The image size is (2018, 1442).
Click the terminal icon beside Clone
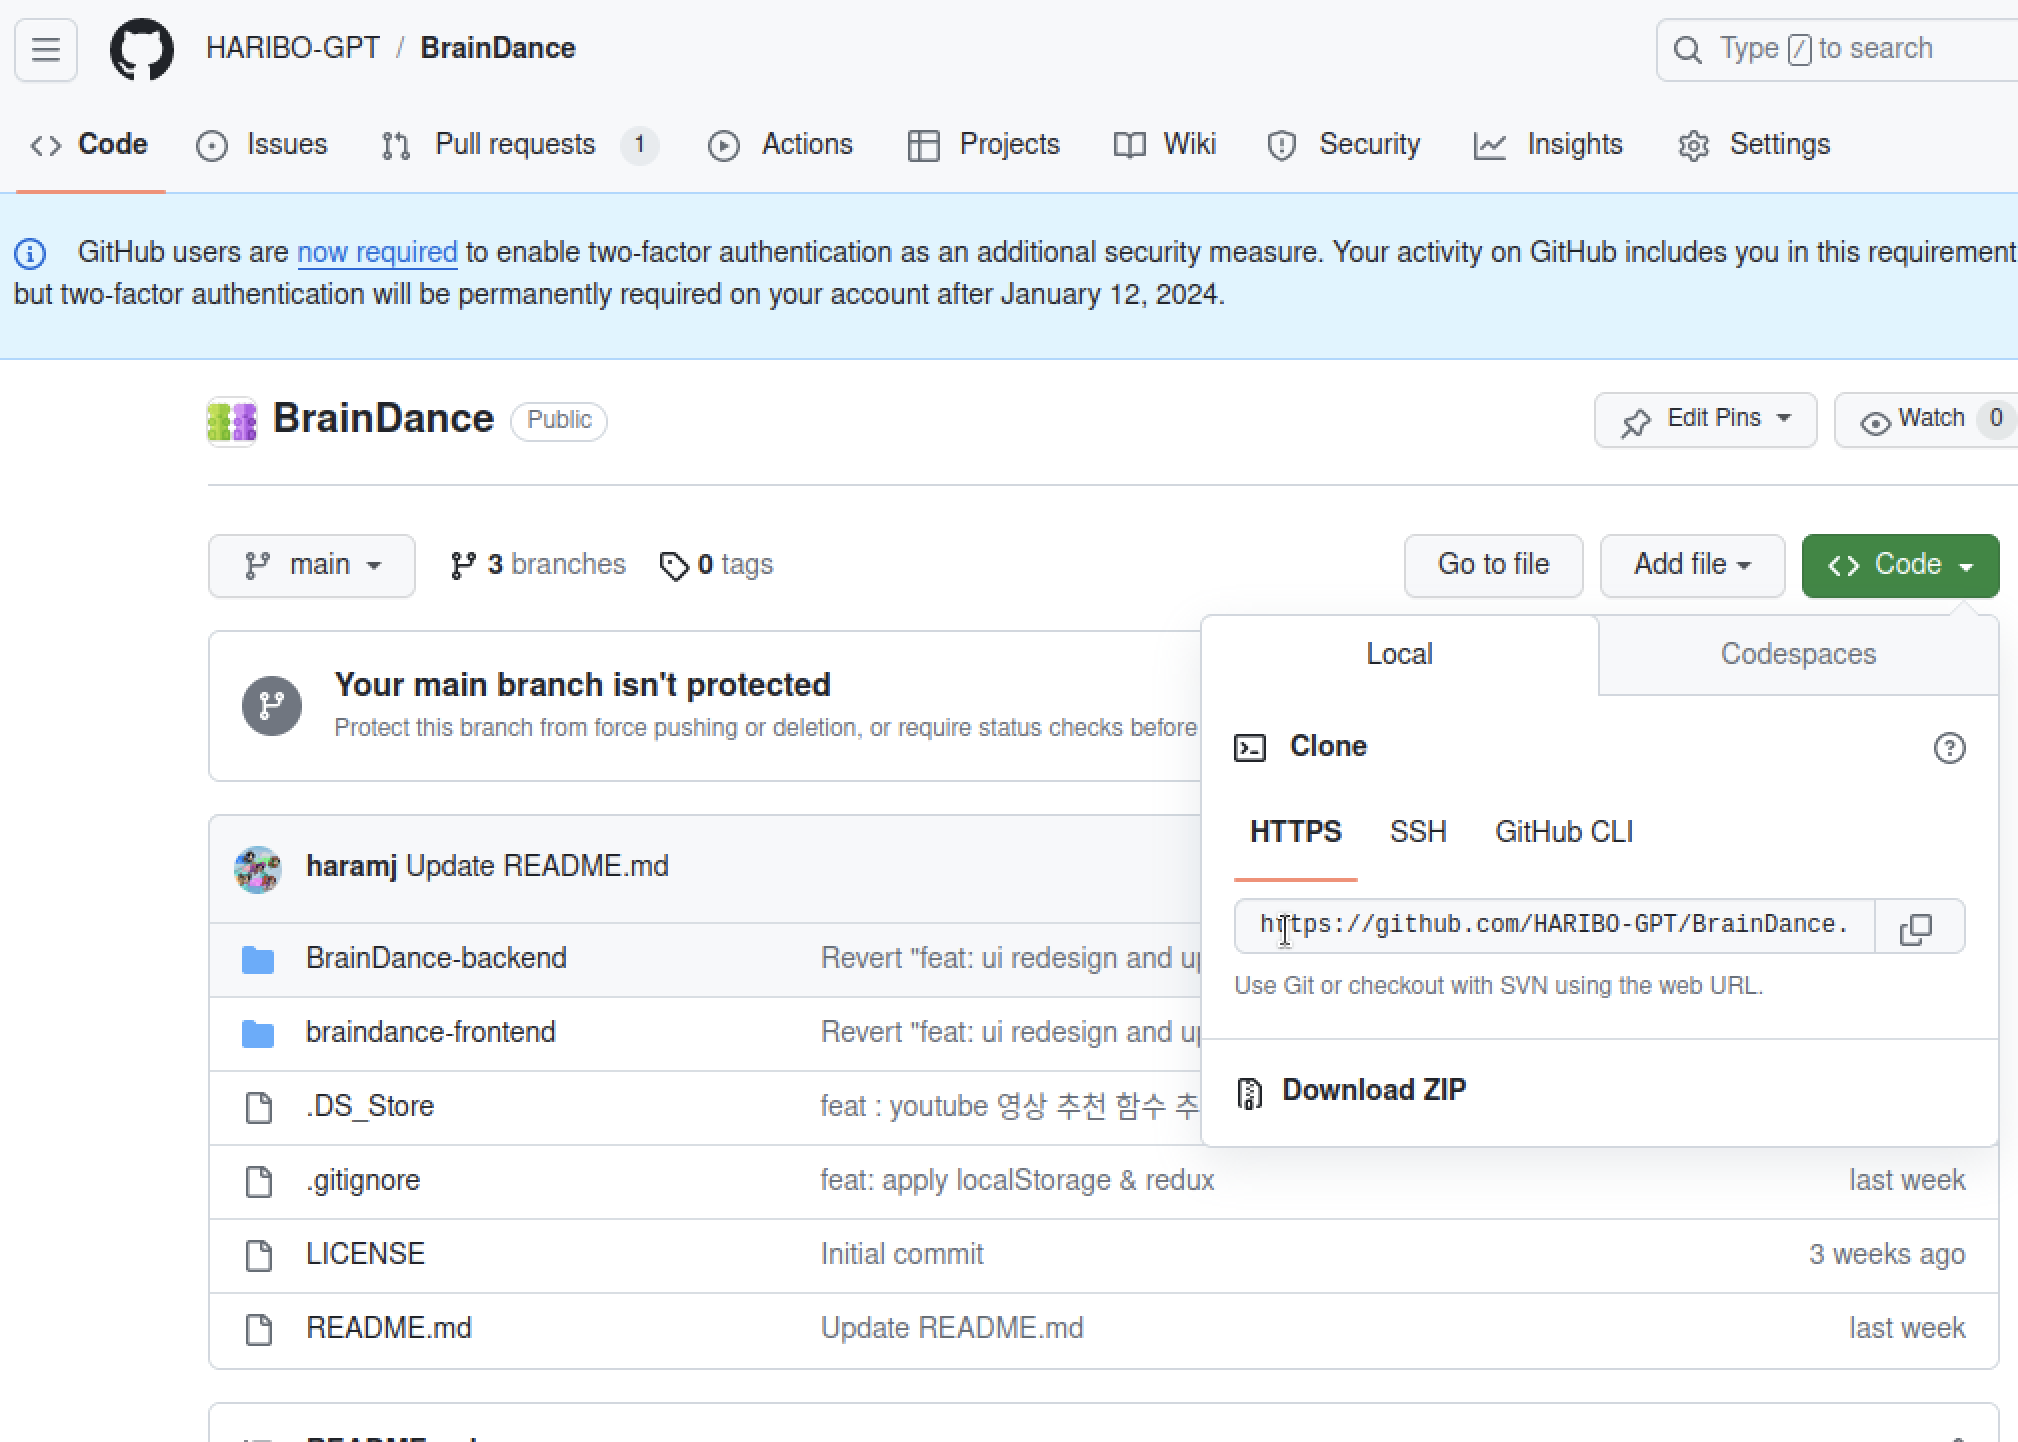coord(1250,748)
